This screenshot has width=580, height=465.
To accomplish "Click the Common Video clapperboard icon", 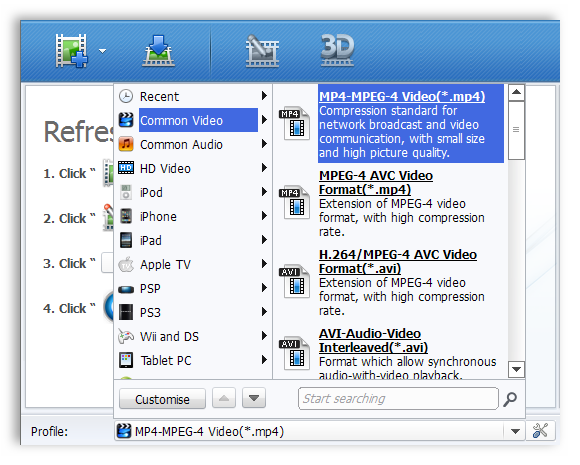I will [x=126, y=120].
